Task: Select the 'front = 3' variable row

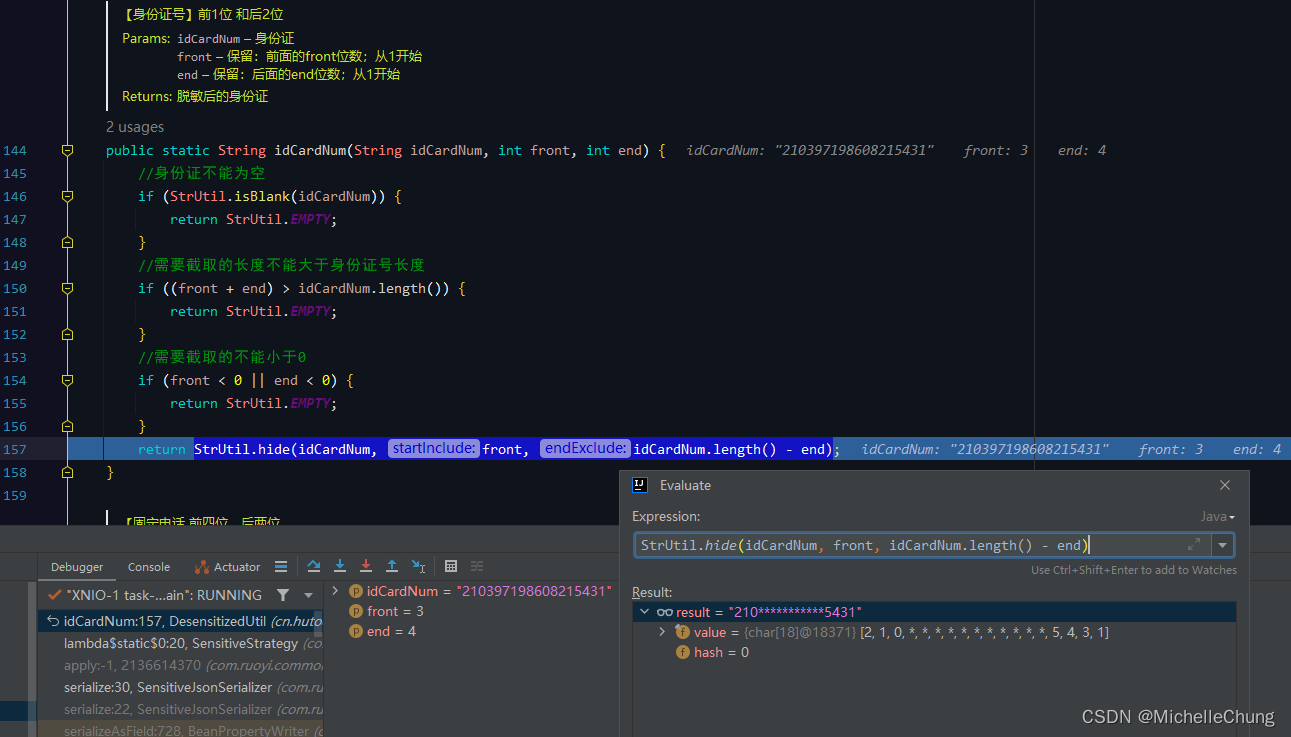Action: (395, 611)
